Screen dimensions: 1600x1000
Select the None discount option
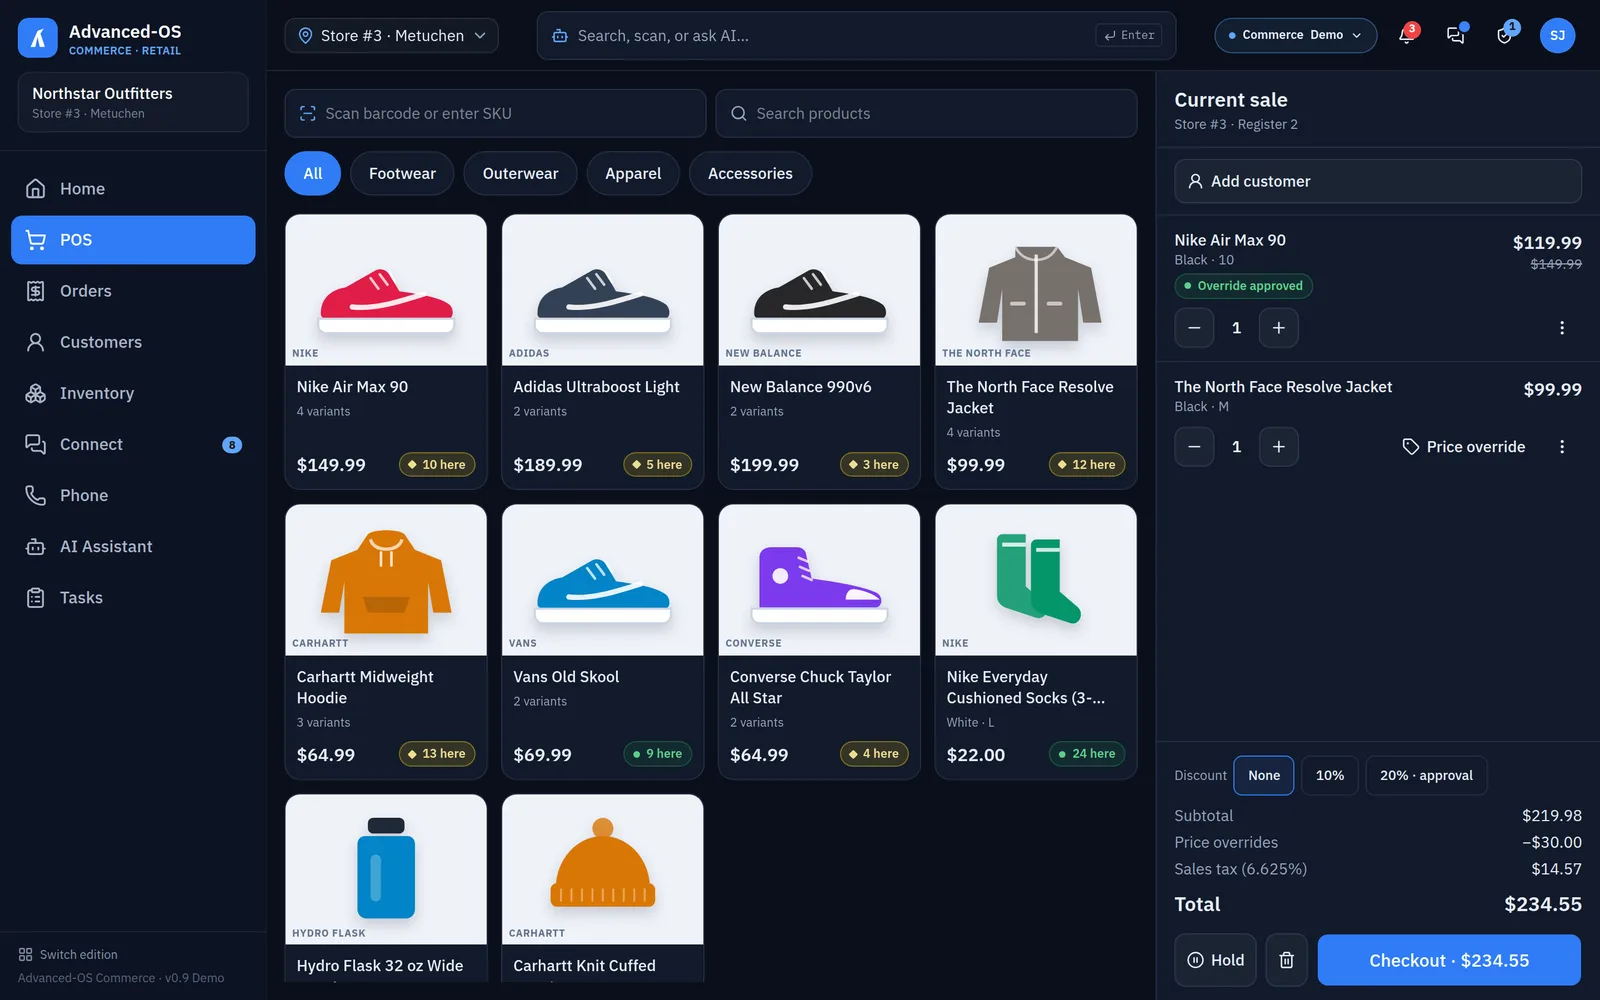click(1264, 776)
